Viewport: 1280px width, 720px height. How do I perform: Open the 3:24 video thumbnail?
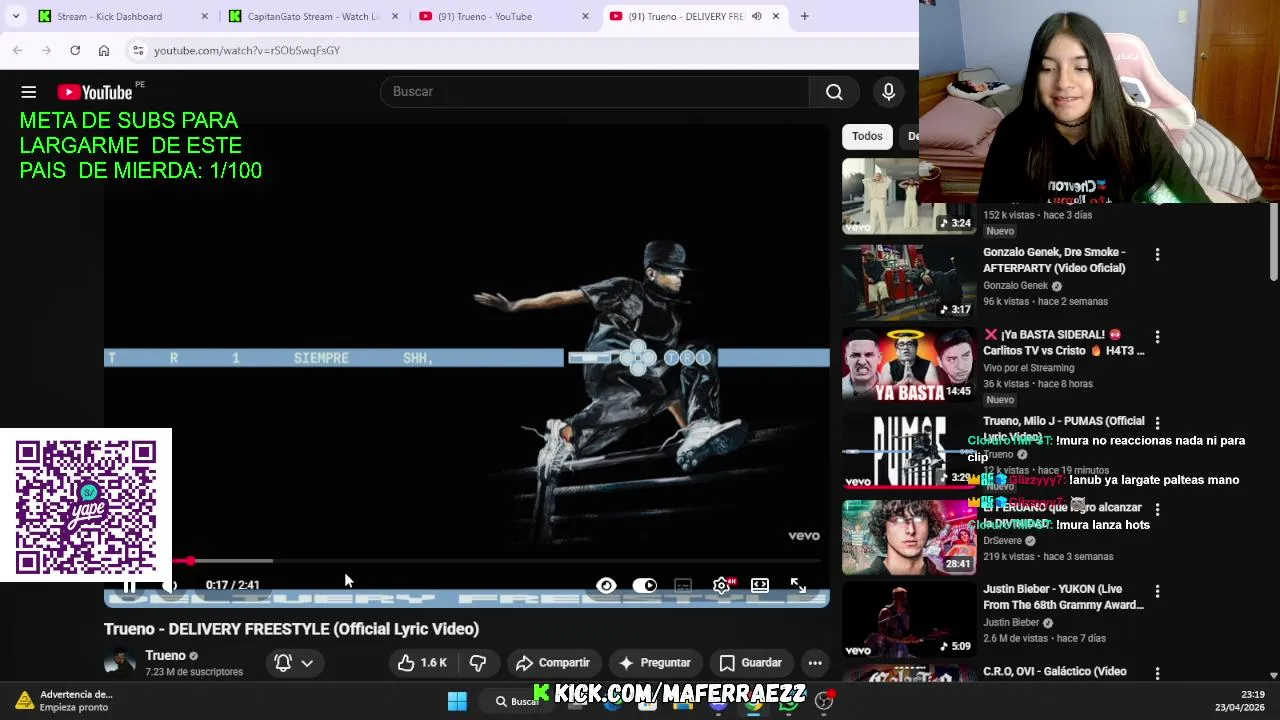(x=908, y=196)
